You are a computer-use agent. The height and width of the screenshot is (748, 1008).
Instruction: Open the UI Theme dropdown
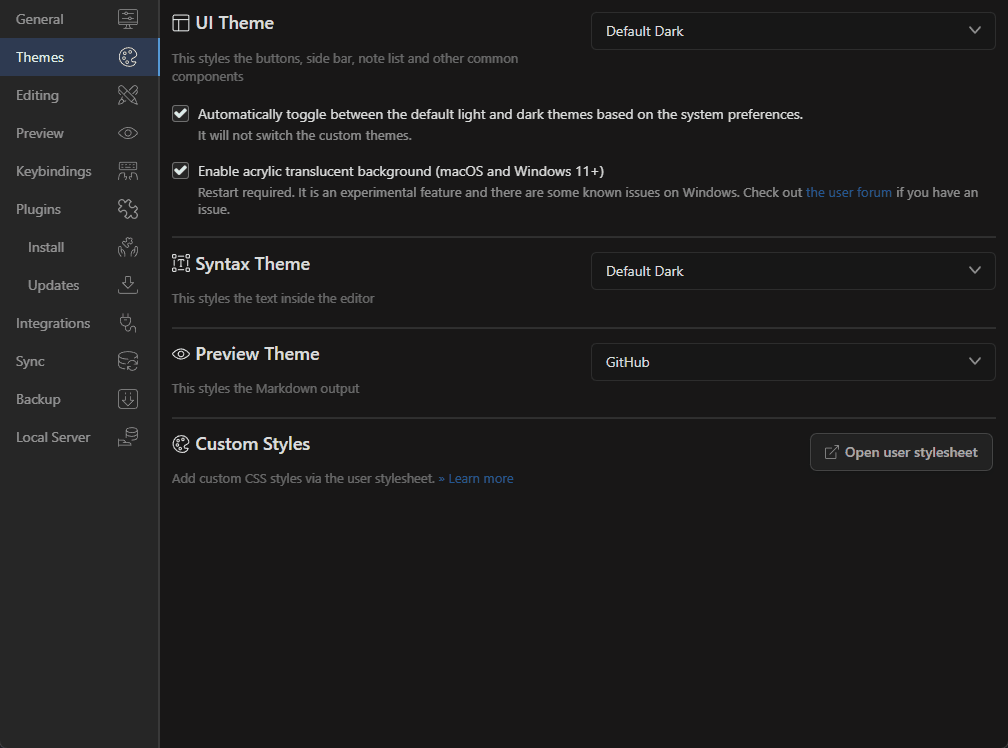pyautogui.click(x=793, y=31)
